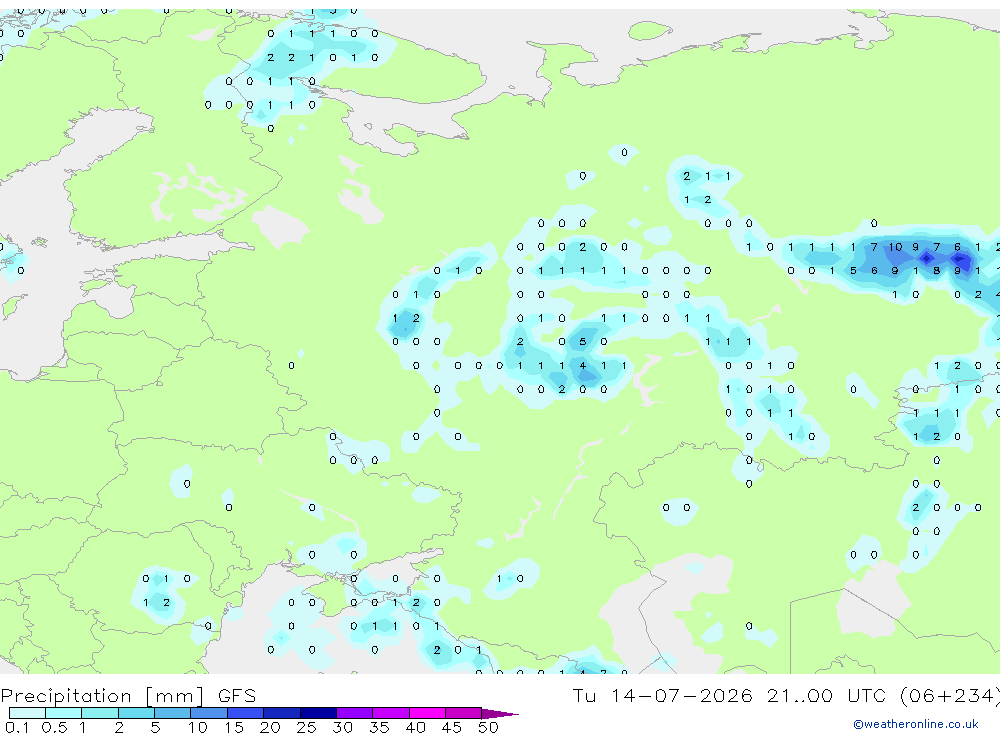Screen dimensions: 1000x733
Task: Choose the 15–20 mm legend color swatch
Action: pos(246,713)
